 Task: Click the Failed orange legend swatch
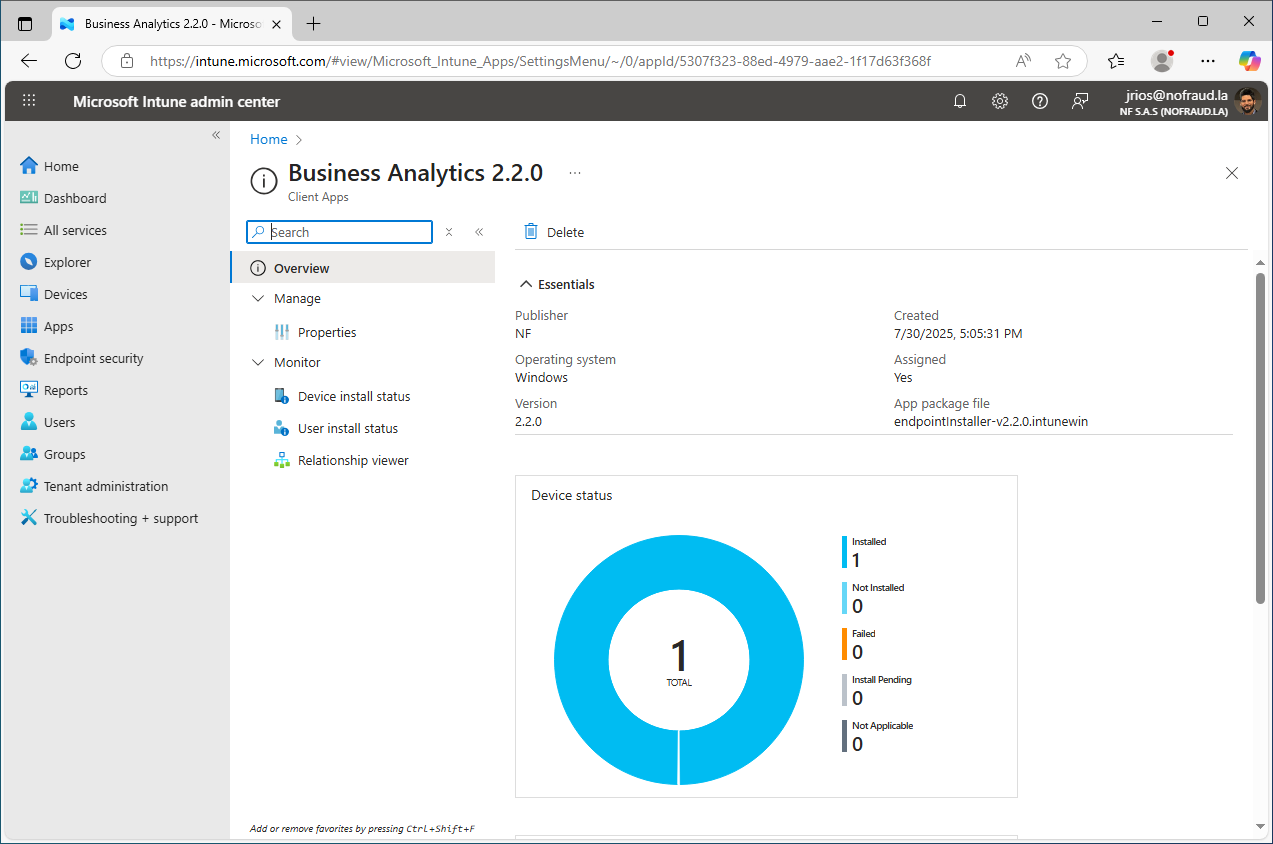click(845, 644)
